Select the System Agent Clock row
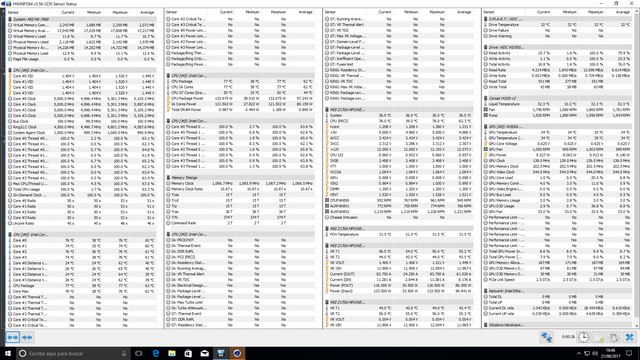640x360 pixels. point(82,133)
